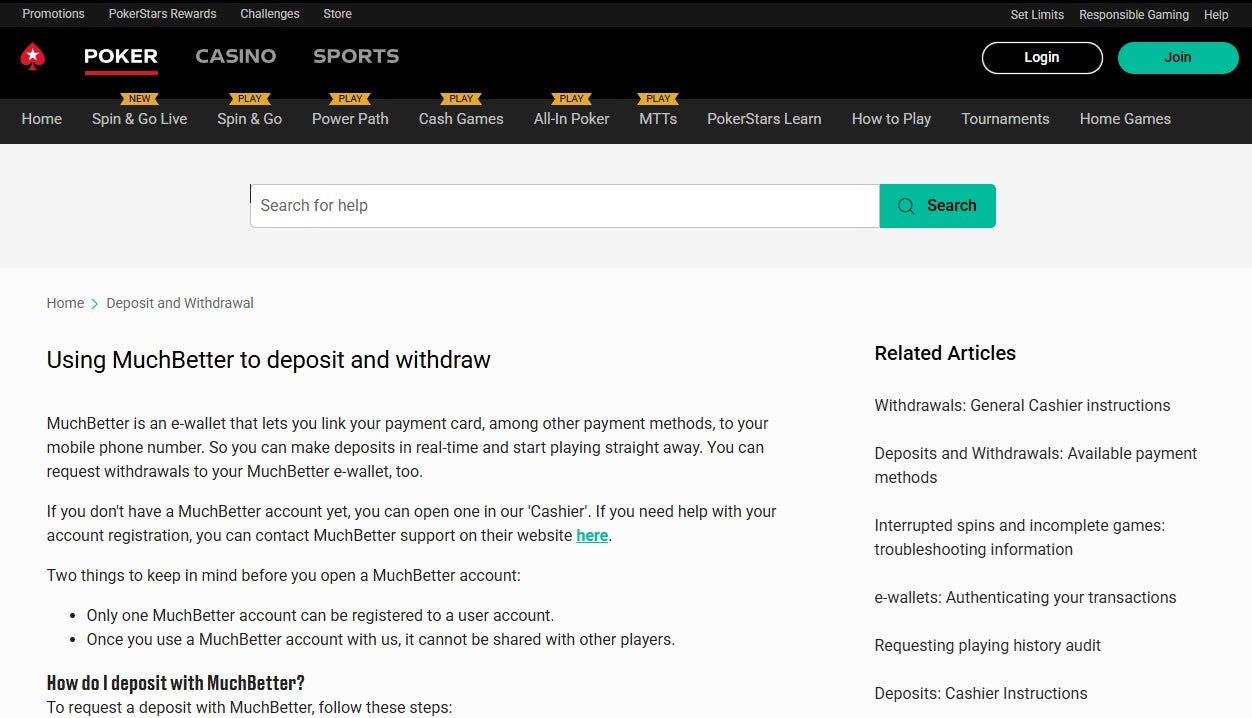This screenshot has width=1252, height=718.
Task: Click the PLAY badge above All-In Poker
Action: click(x=570, y=98)
